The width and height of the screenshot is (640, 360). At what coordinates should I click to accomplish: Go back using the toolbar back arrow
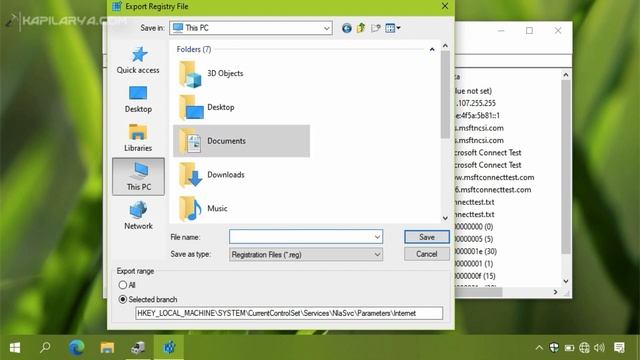(x=347, y=28)
